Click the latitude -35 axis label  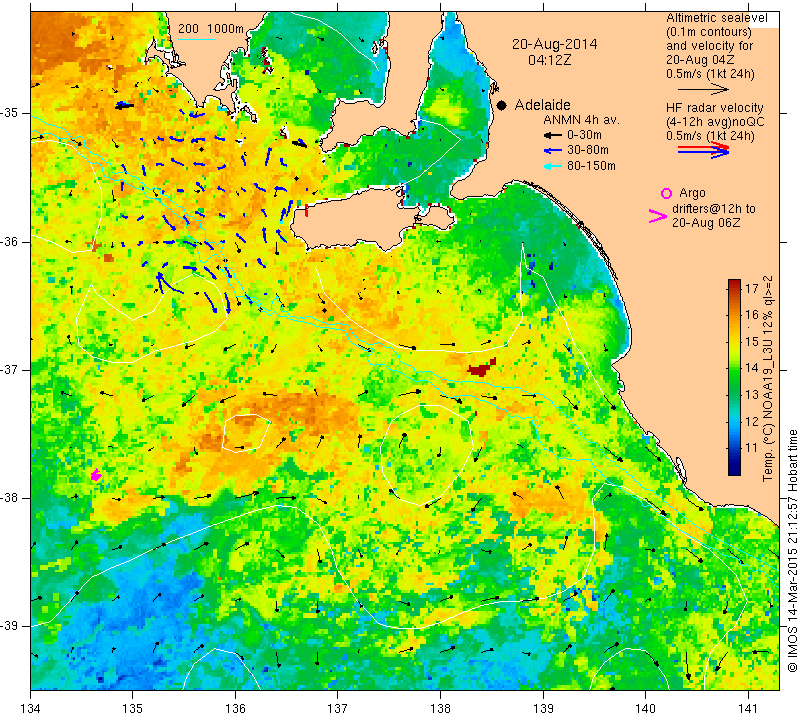point(10,113)
